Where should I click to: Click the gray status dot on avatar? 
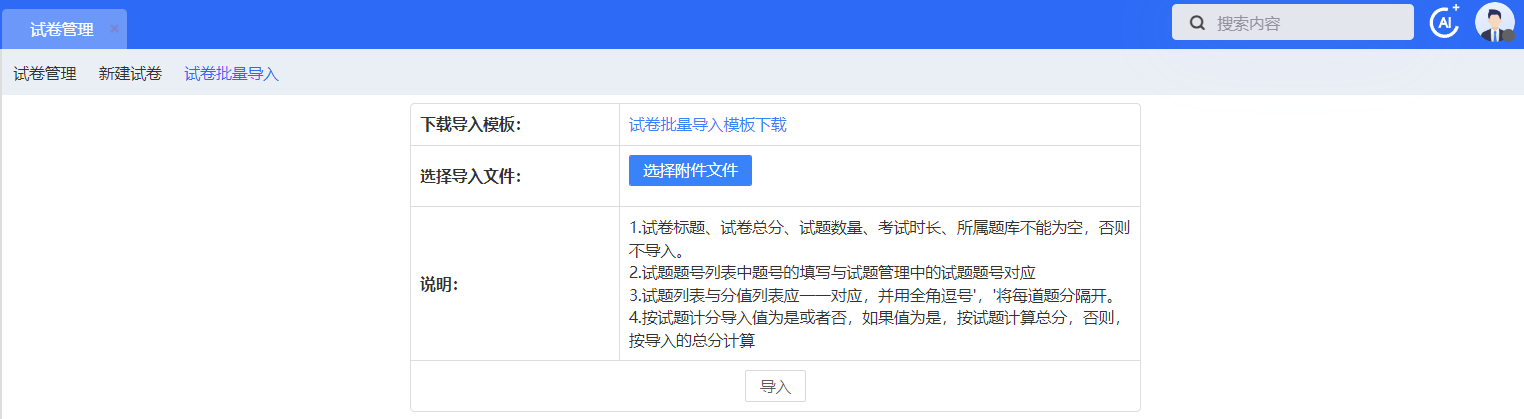point(1509,36)
